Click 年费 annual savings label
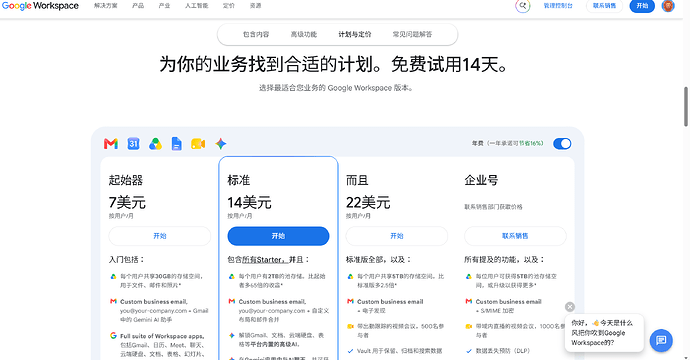 pos(507,143)
